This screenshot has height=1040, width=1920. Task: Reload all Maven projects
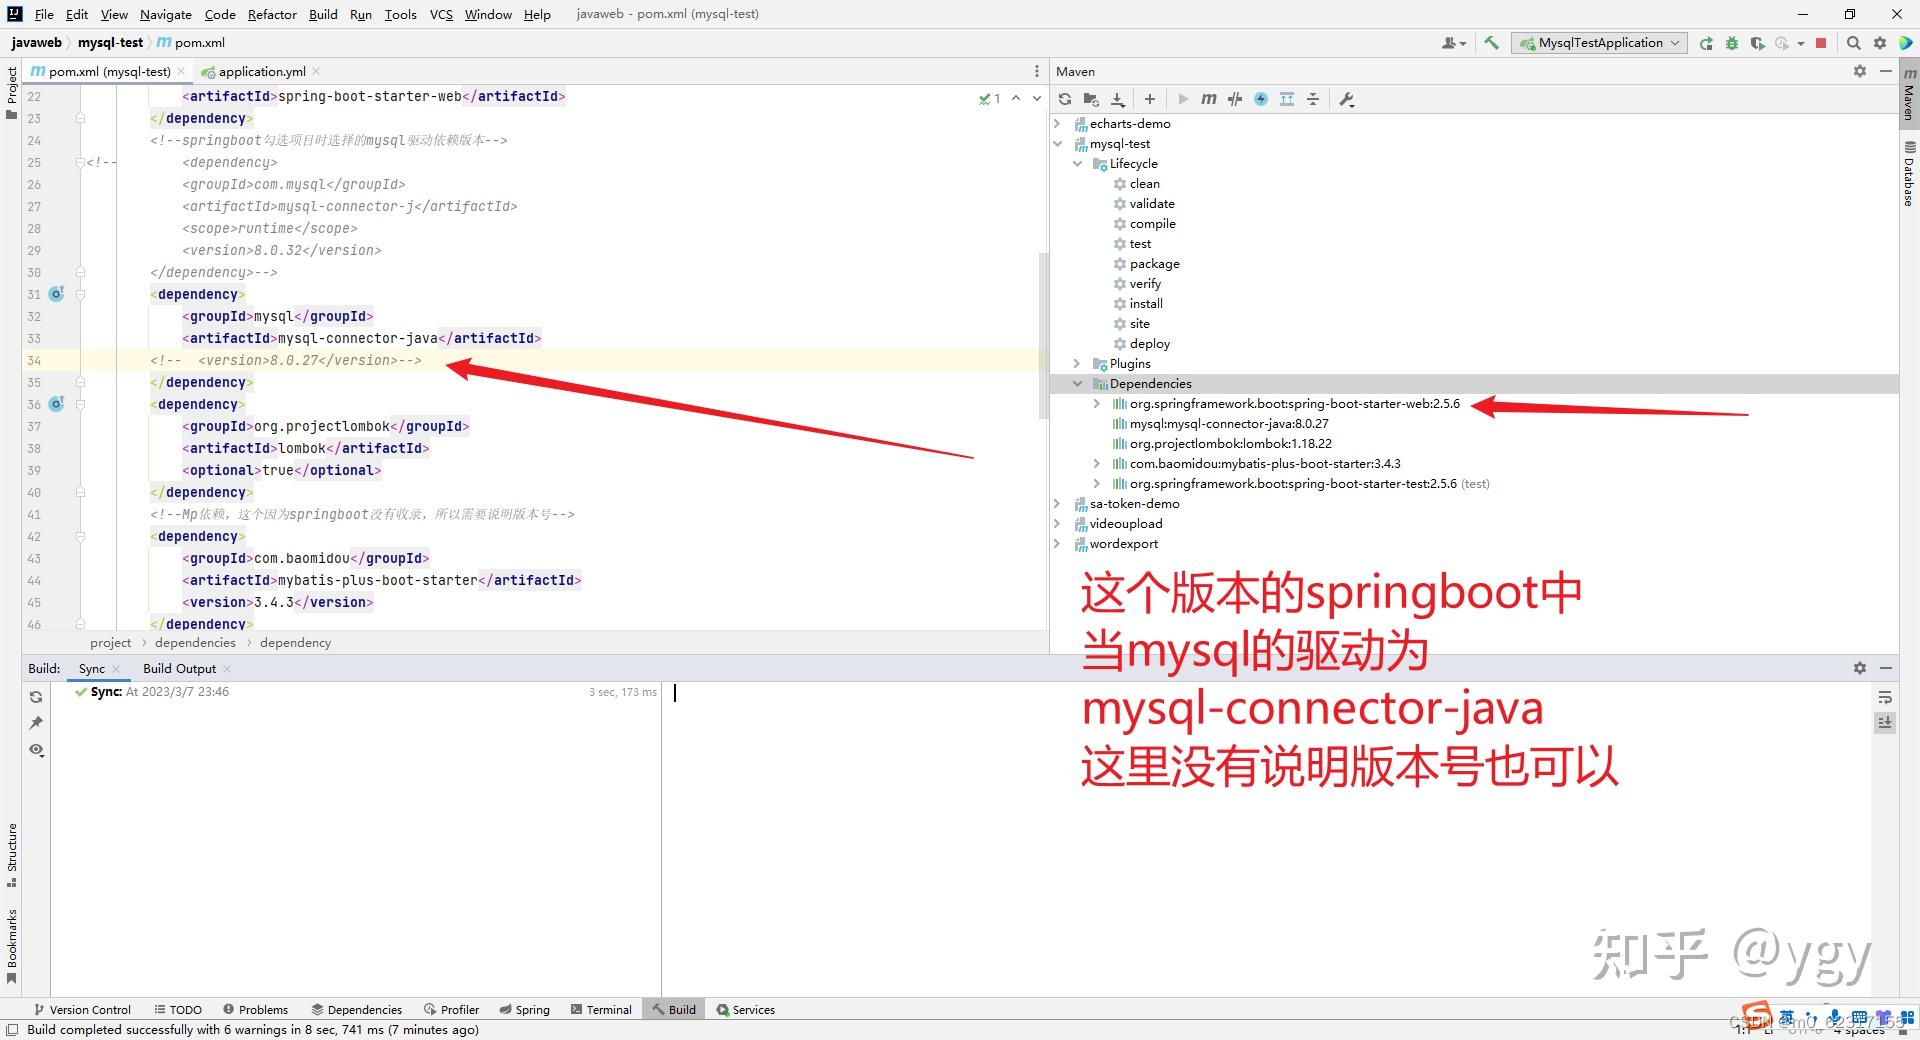1065,99
